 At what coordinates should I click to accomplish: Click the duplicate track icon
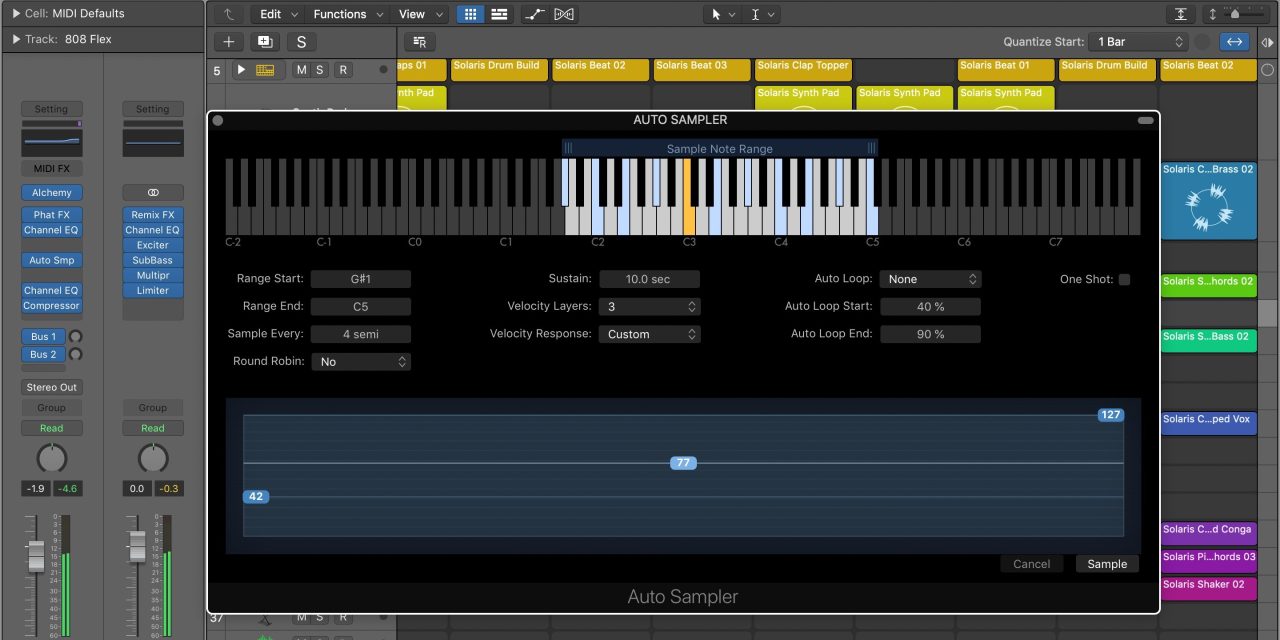(265, 42)
